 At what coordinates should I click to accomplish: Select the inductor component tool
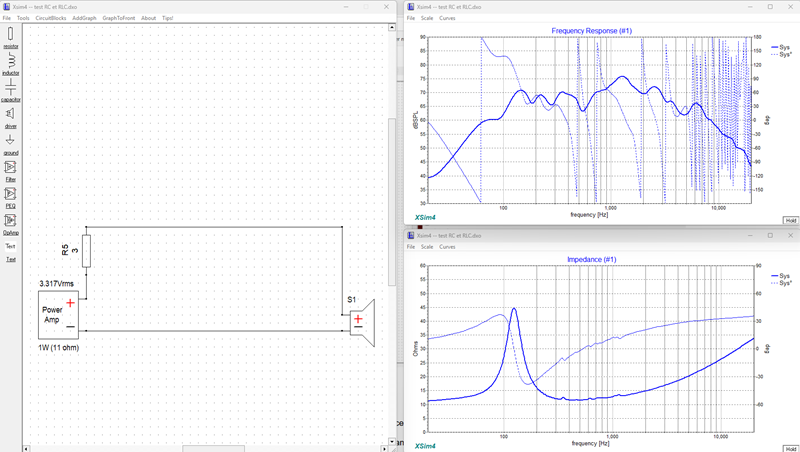[x=11, y=64]
